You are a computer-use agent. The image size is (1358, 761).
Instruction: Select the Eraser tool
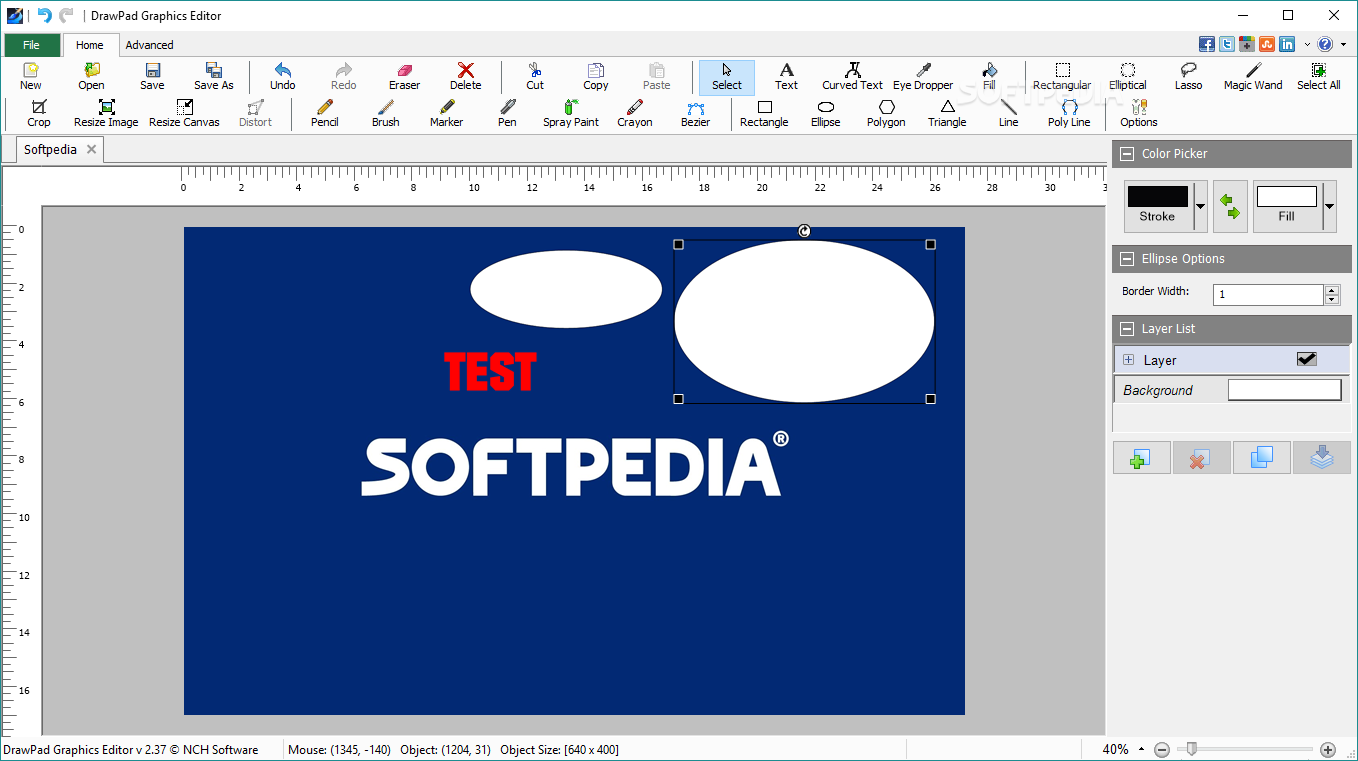click(x=404, y=76)
